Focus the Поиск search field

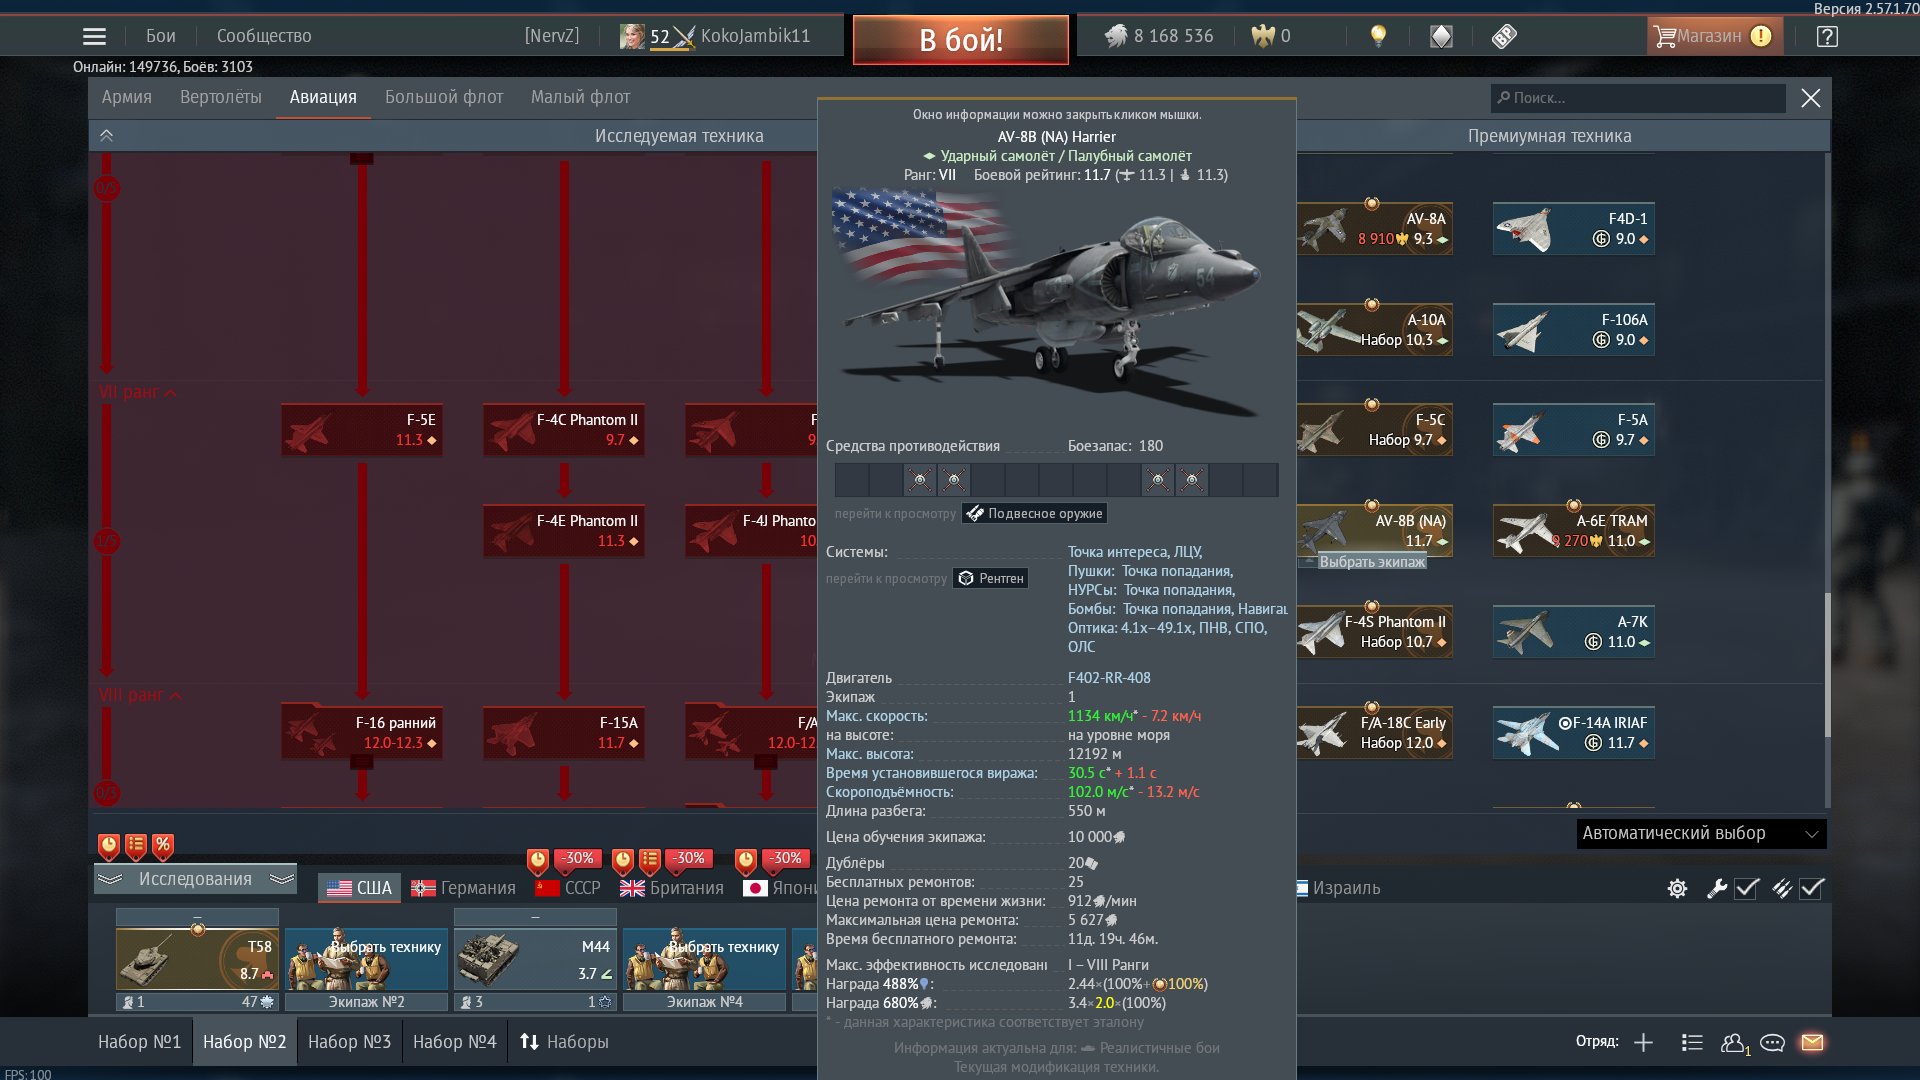1638,98
